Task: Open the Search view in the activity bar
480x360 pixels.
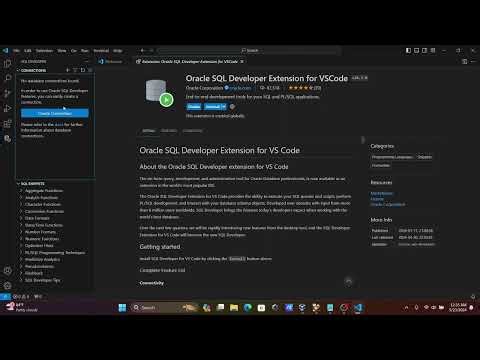Action: pyautogui.click(x=7, y=78)
